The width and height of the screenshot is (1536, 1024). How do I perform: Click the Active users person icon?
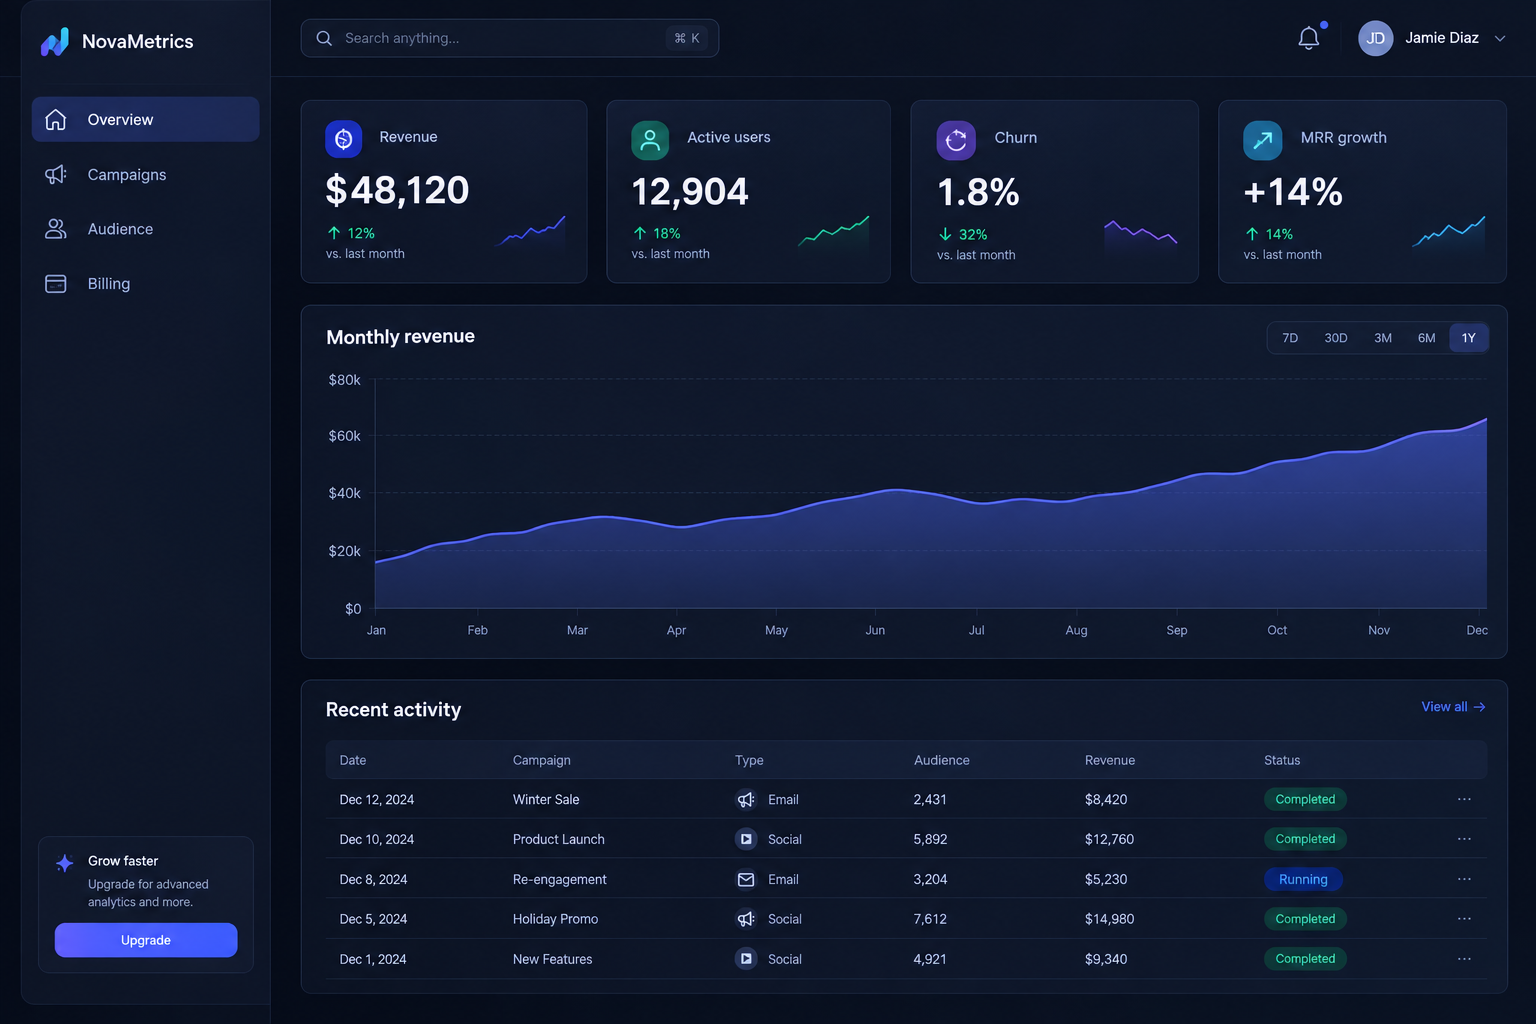point(650,140)
